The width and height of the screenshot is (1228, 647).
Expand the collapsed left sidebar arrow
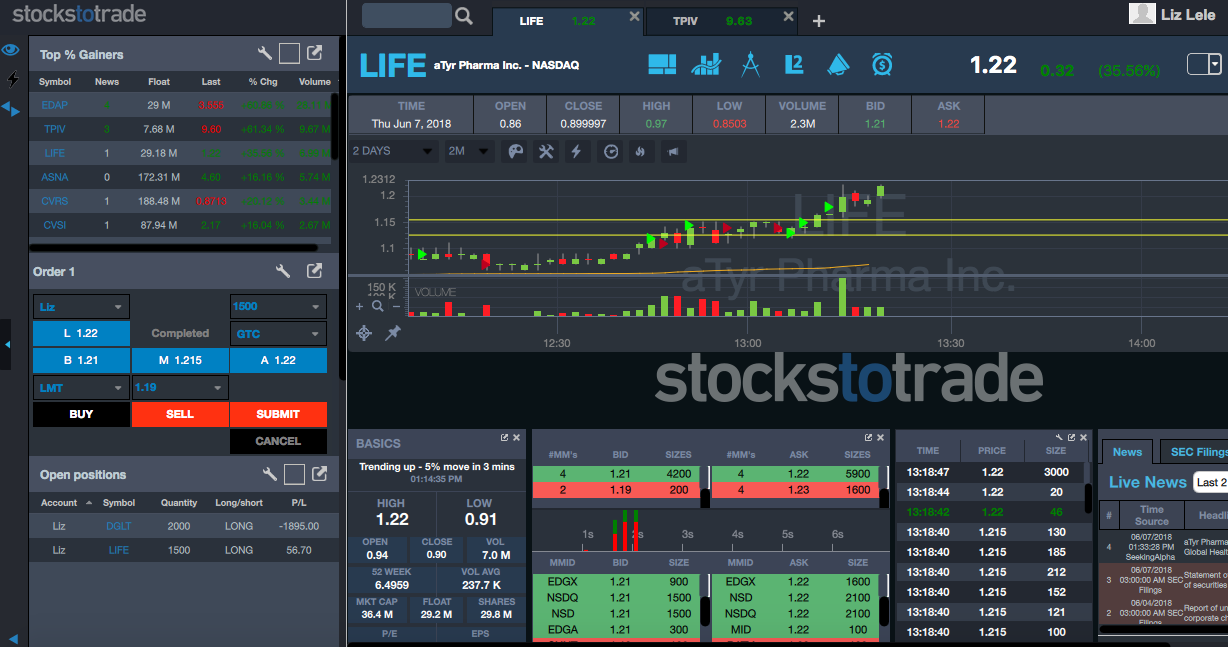click(7, 344)
